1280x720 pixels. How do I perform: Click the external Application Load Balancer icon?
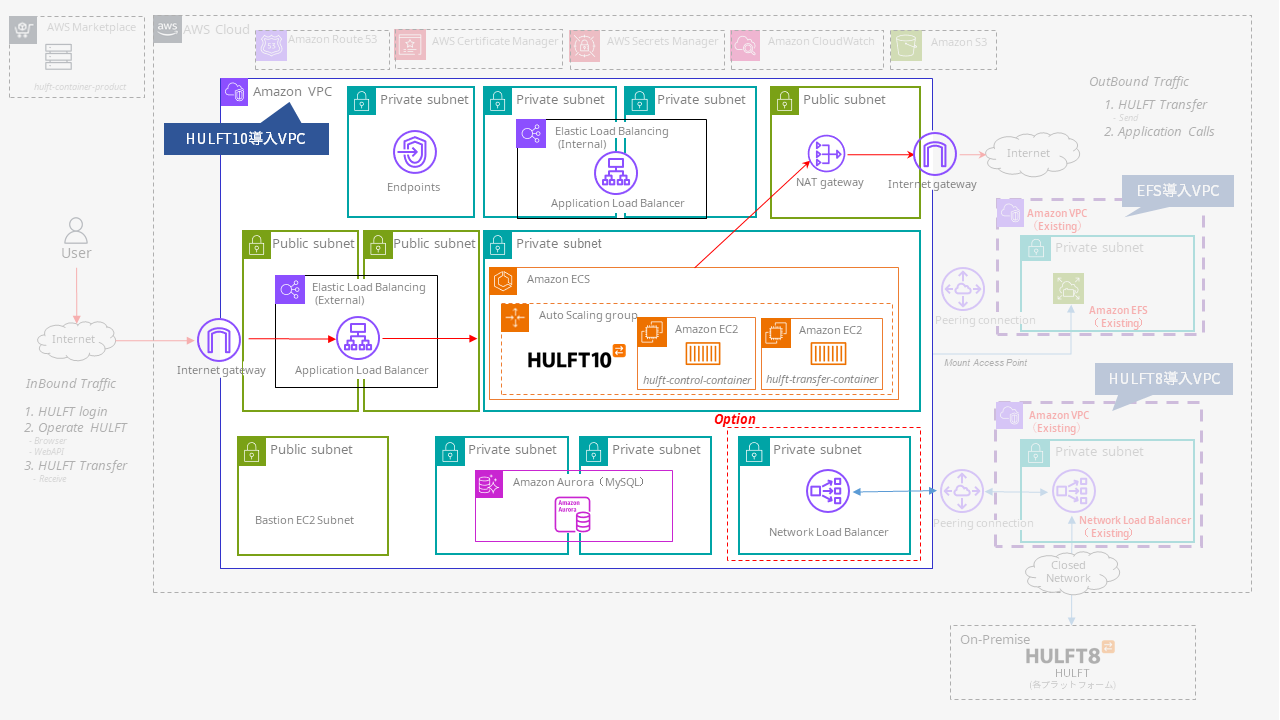pyautogui.click(x=358, y=340)
